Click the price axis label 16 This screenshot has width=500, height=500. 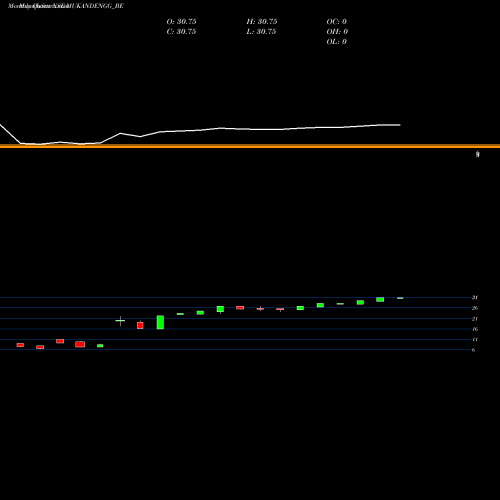[x=475, y=329]
